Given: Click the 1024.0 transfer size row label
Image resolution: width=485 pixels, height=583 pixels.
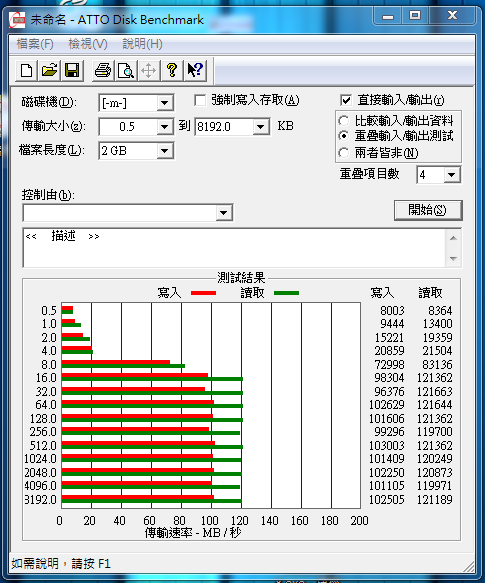Looking at the screenshot, I should (41, 458).
